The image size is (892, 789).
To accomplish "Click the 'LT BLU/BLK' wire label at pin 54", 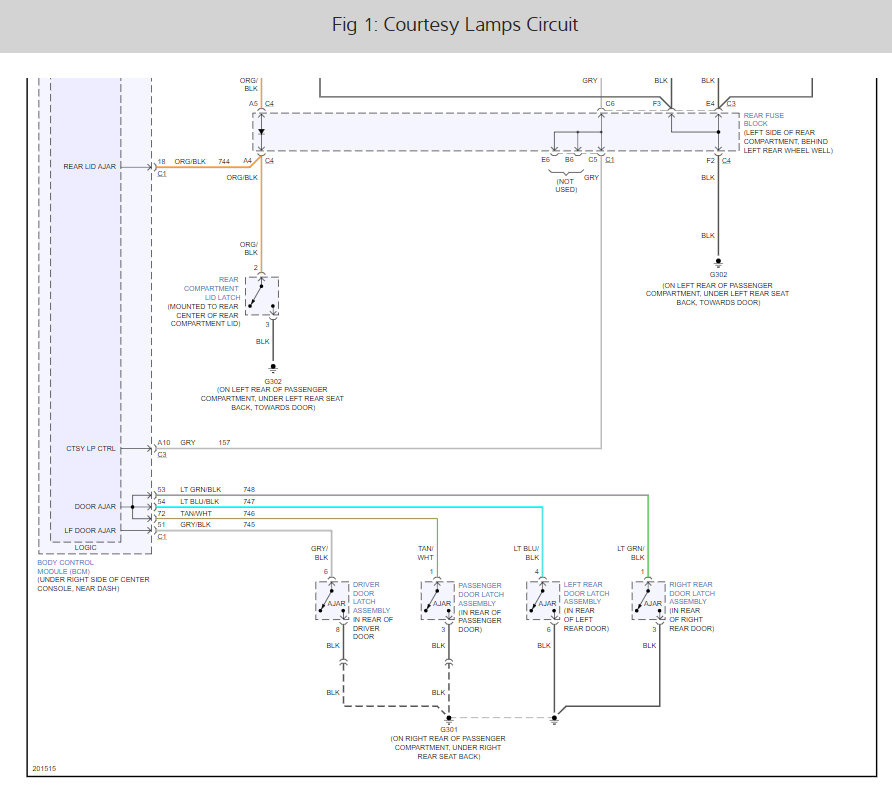I will (x=200, y=502).
